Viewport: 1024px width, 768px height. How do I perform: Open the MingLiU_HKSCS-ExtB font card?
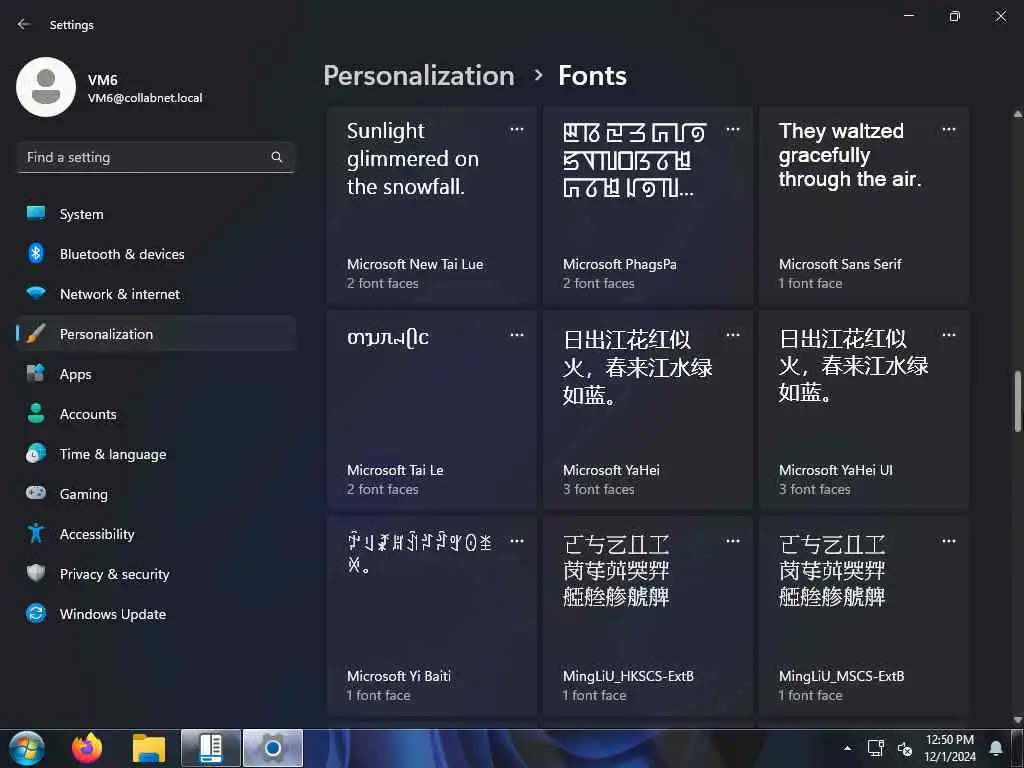648,616
